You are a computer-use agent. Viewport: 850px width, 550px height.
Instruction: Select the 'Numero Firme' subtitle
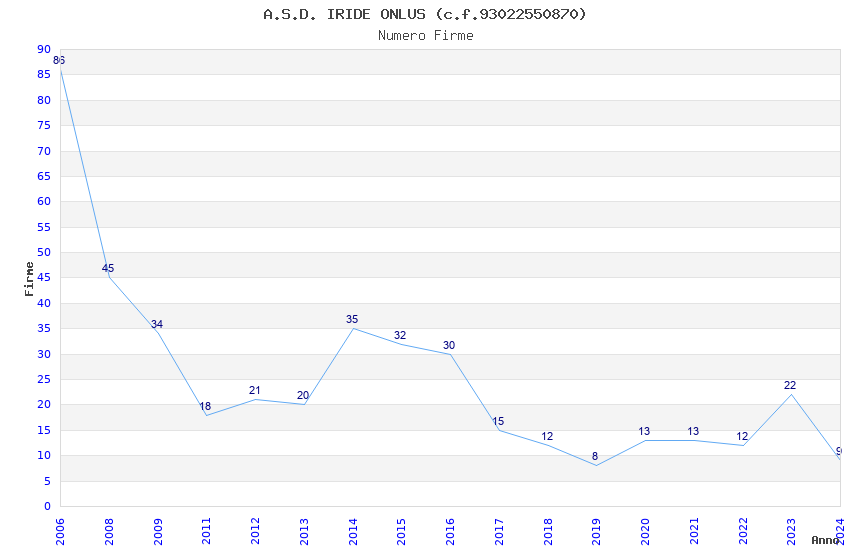pos(426,36)
